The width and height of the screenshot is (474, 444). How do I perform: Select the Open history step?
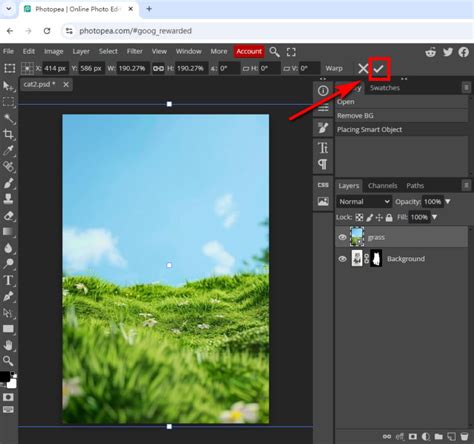[402, 102]
